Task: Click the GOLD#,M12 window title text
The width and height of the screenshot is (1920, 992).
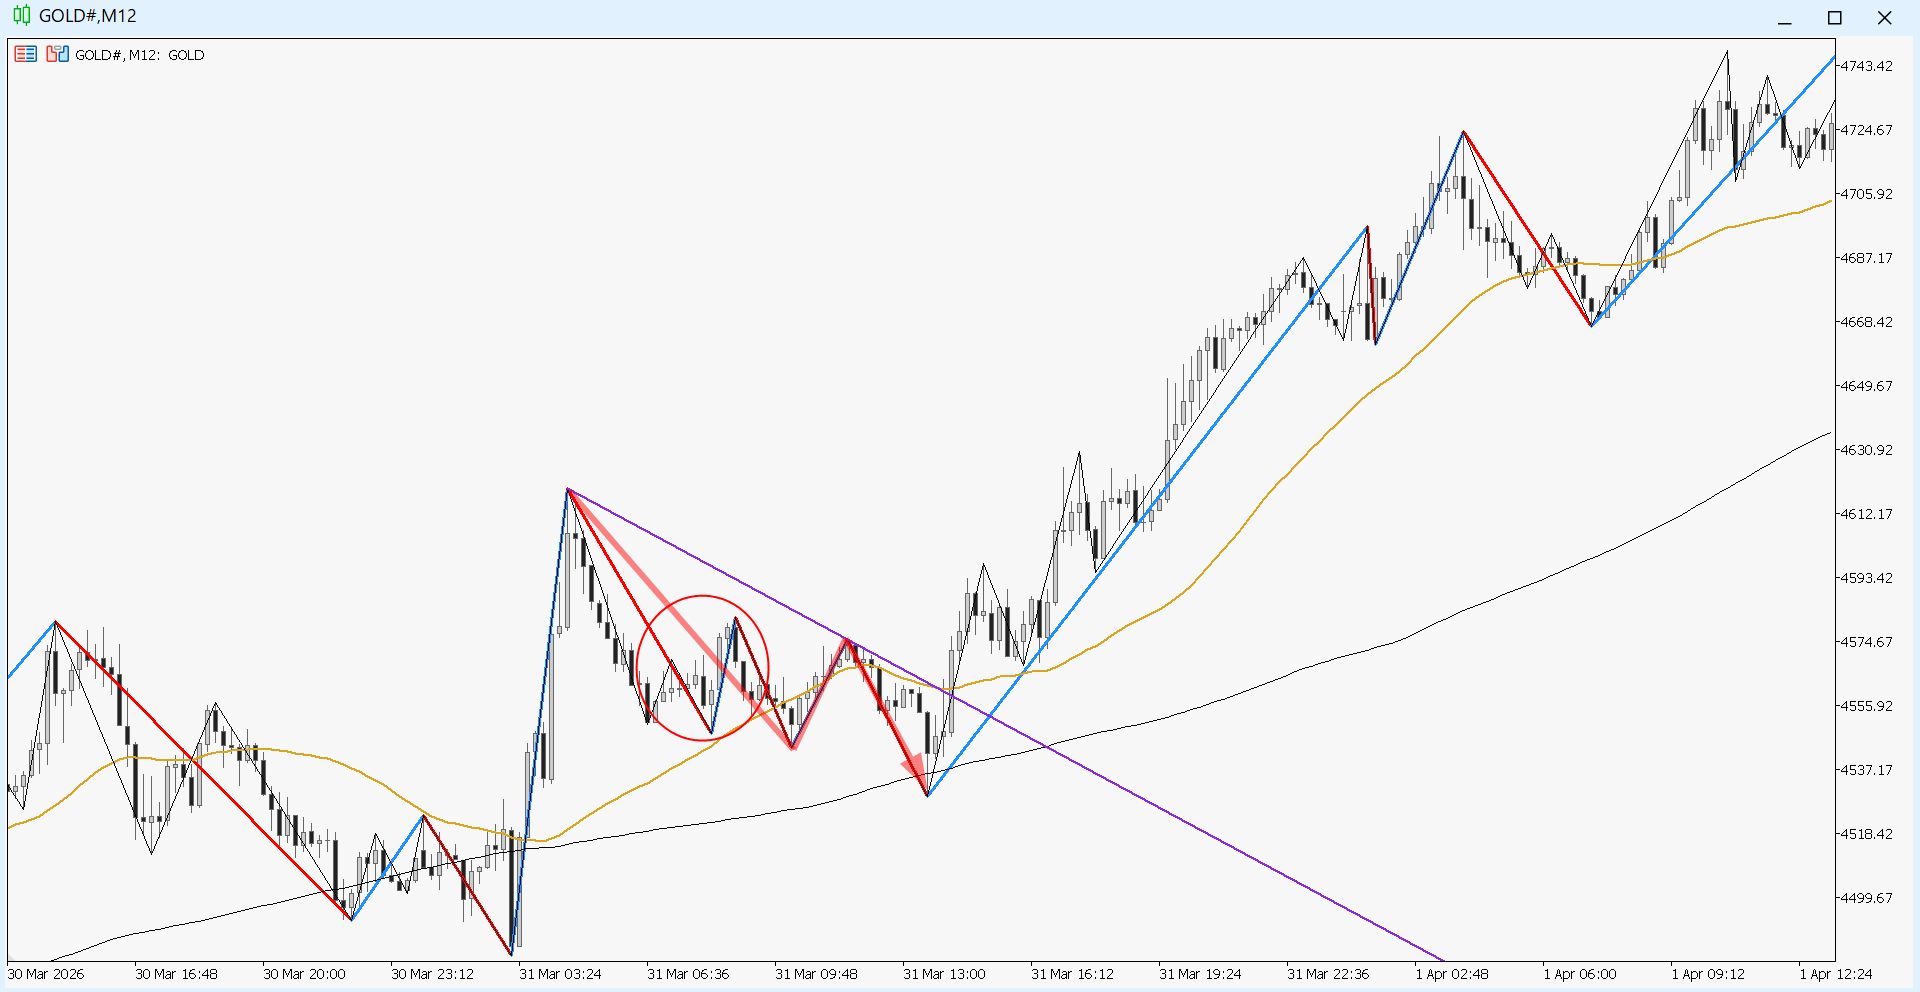Action: pyautogui.click(x=88, y=16)
